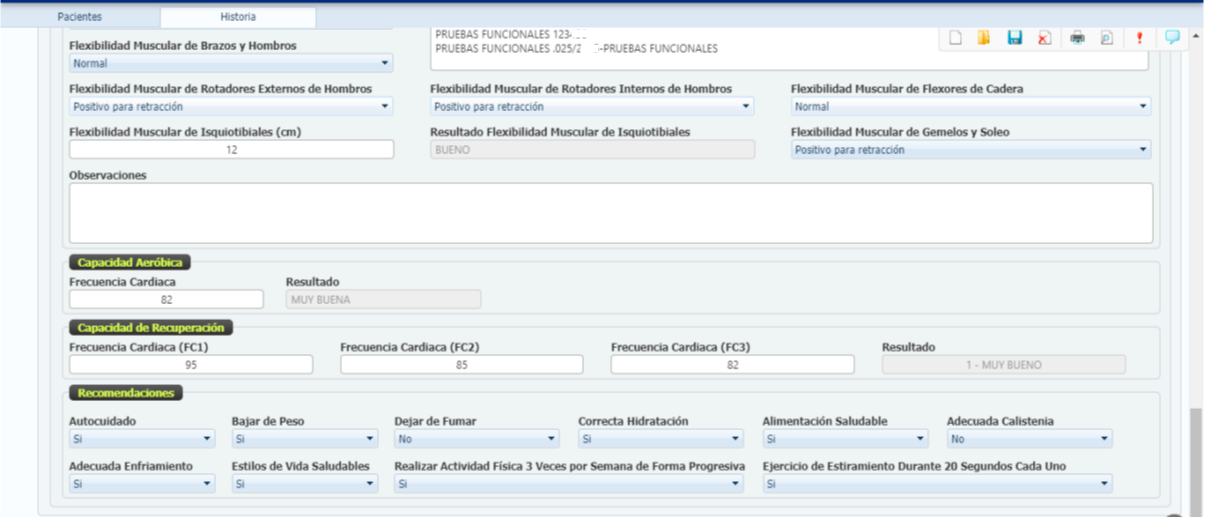This screenshot has height=517, width=1205.
Task: Open the orange folder icon in toolbar
Action: [984, 38]
